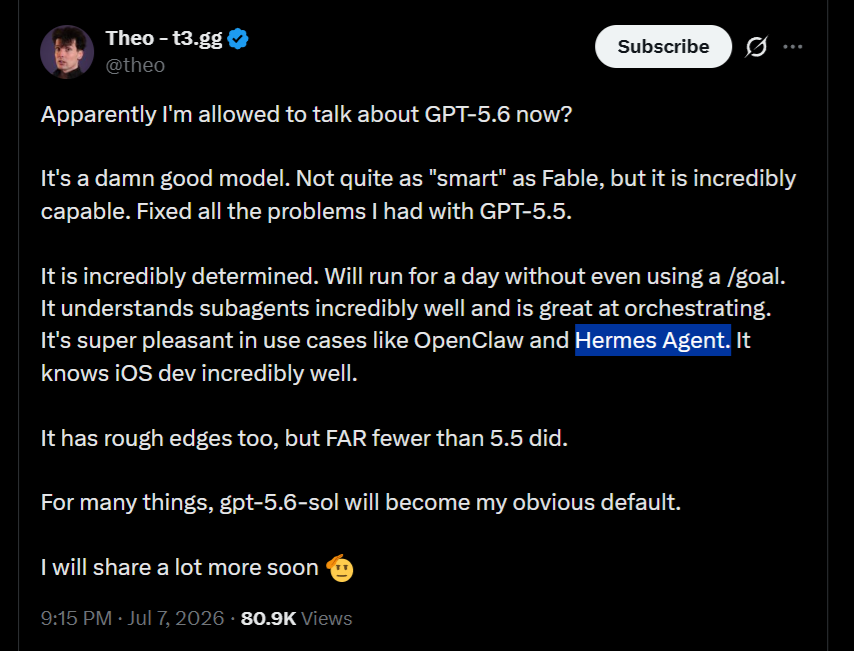Click the capitalized word FAR
This screenshot has width=854, height=651.
(x=346, y=438)
